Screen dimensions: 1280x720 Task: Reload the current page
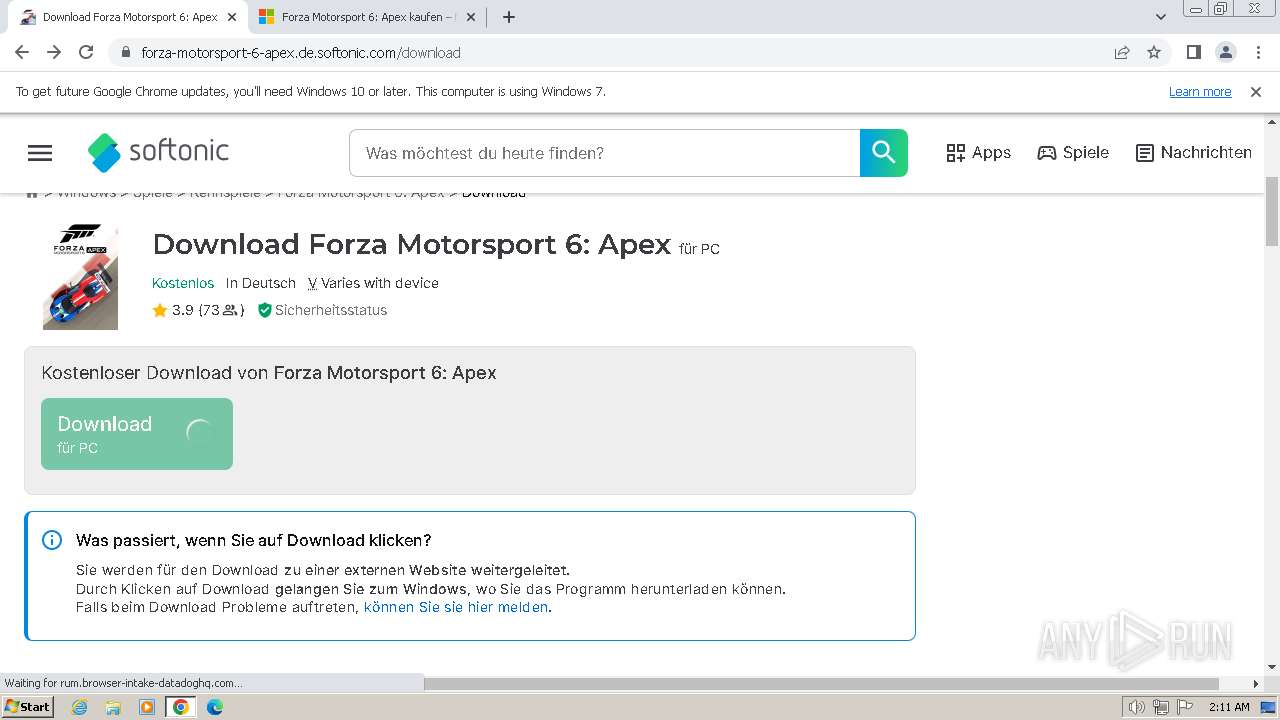[86, 53]
